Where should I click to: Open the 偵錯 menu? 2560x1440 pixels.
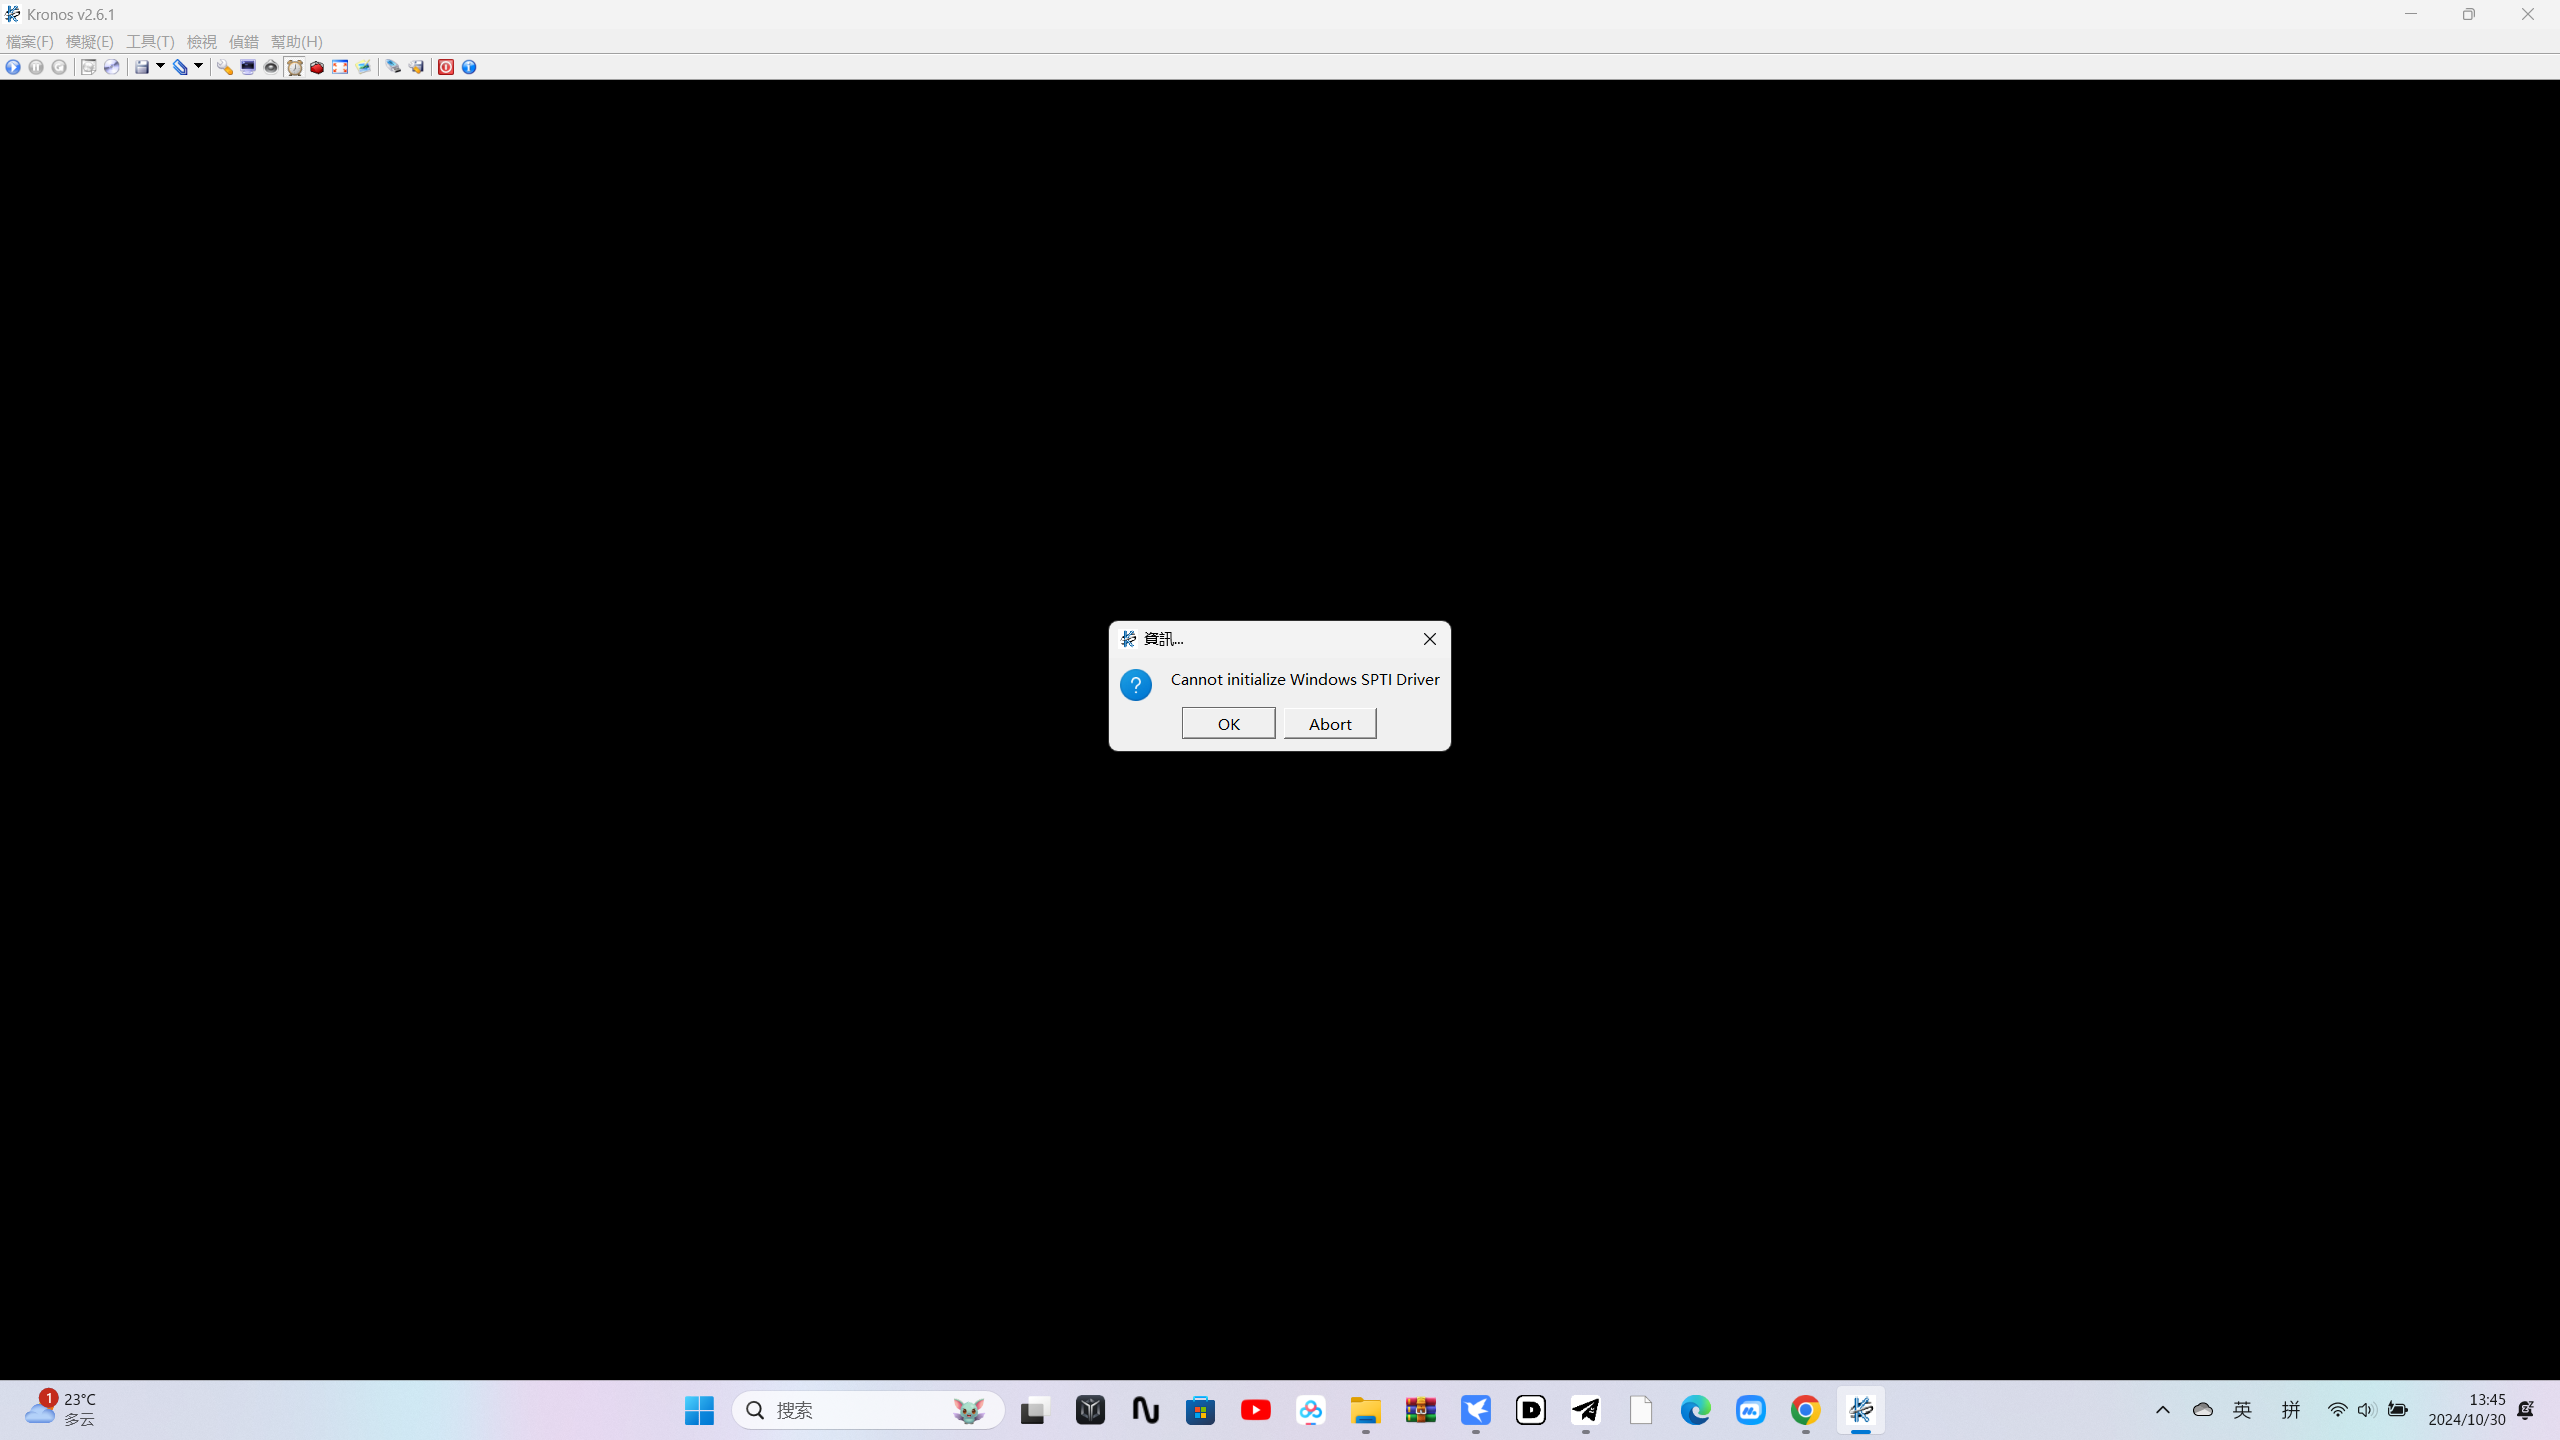point(244,42)
